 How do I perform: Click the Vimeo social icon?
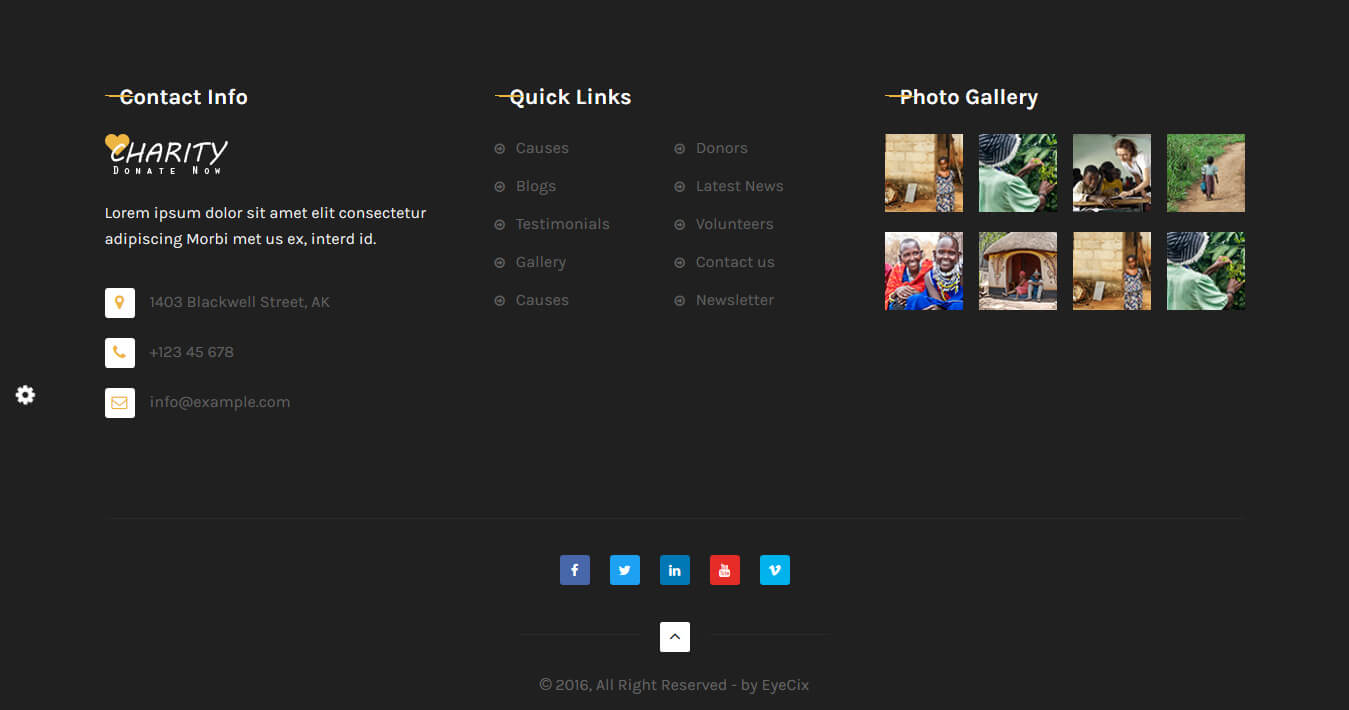coord(774,570)
